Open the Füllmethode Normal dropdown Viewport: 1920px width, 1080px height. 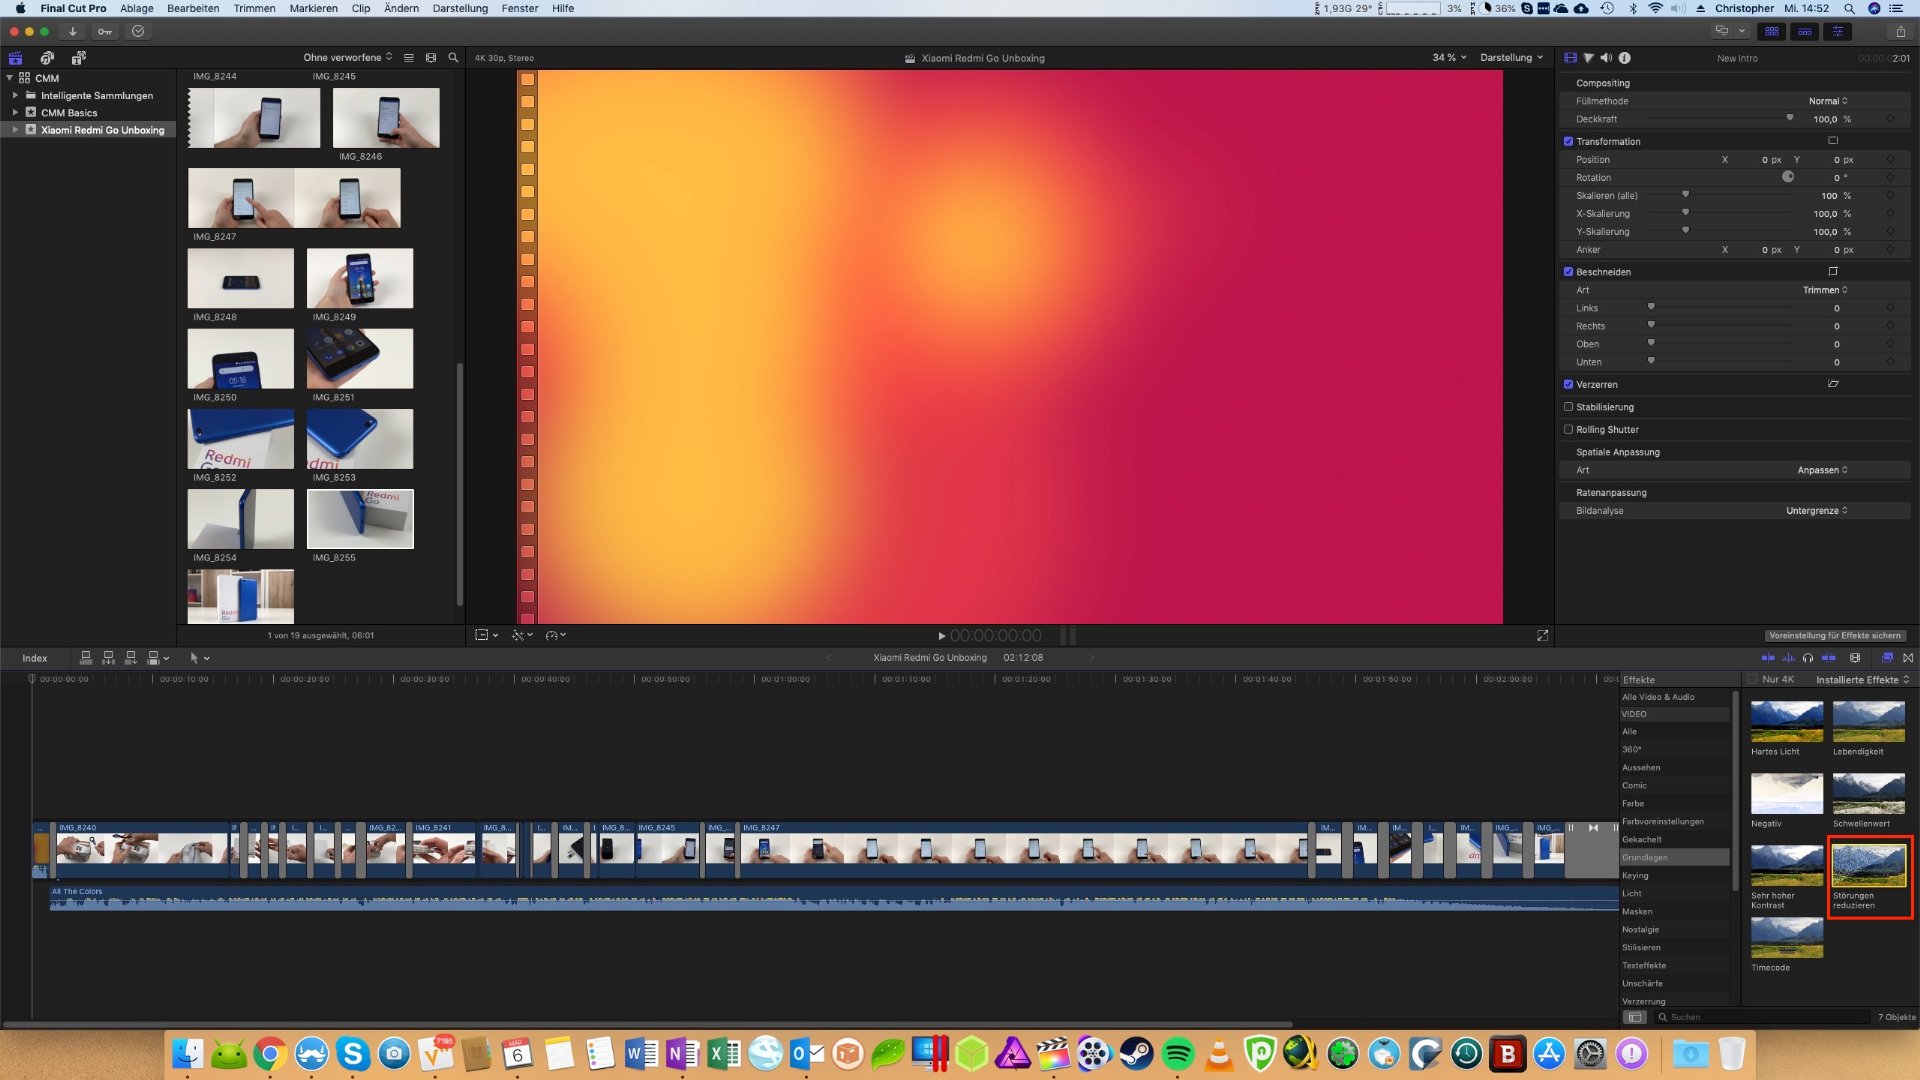(x=1828, y=101)
